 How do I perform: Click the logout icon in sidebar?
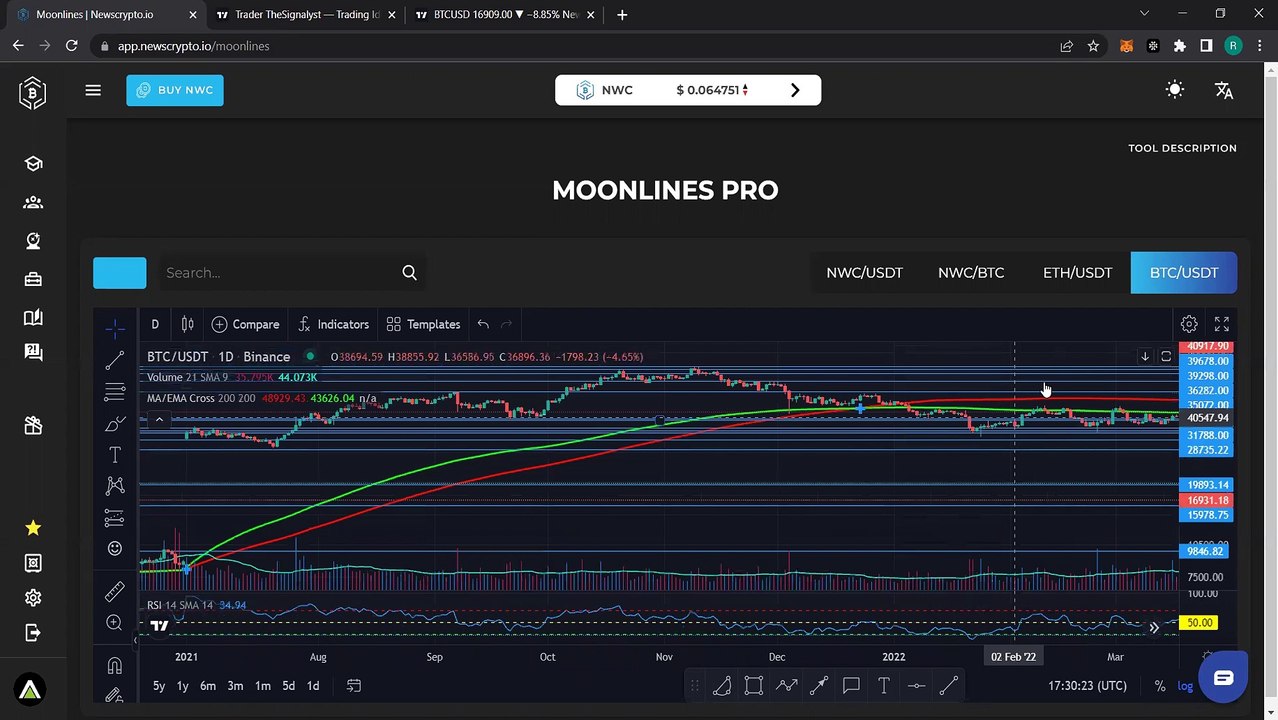pos(33,632)
